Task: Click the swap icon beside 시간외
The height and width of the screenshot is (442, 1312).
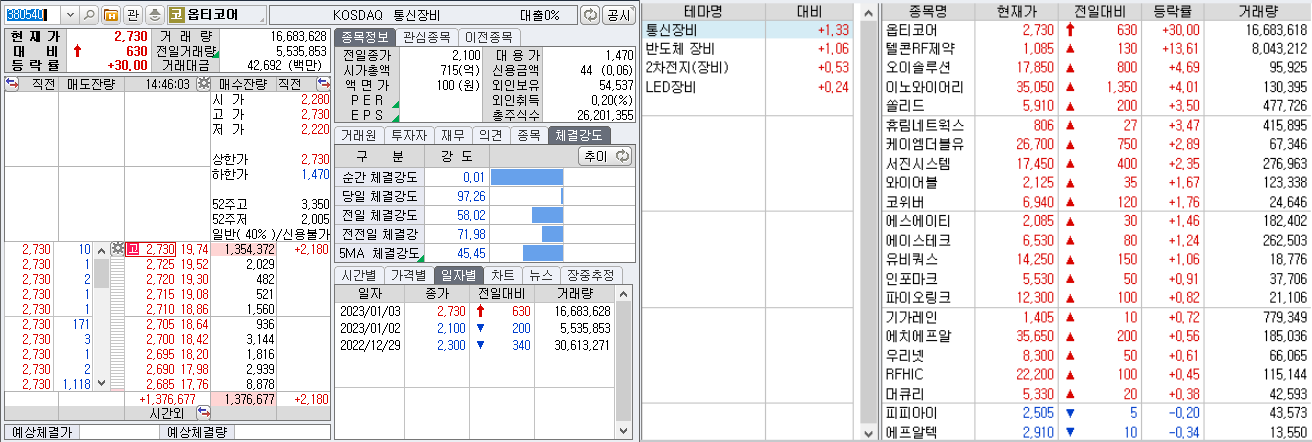Action: 204,412
